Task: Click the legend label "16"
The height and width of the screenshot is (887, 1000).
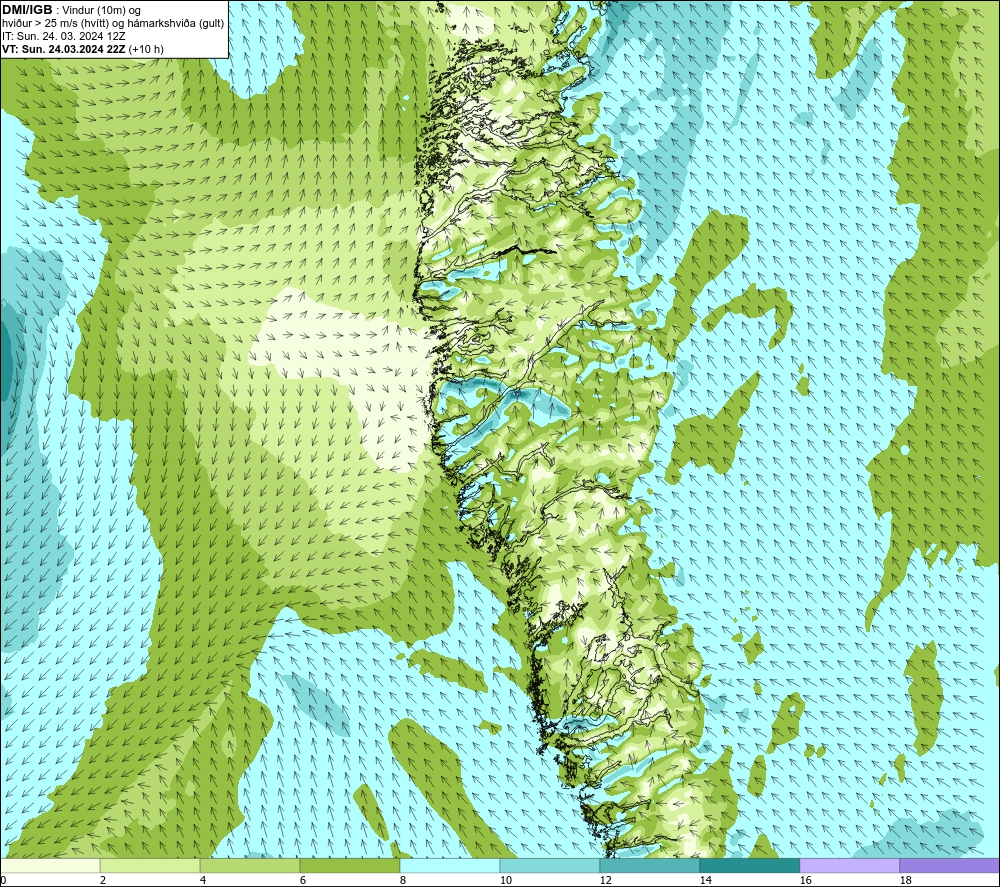Action: tap(805, 881)
